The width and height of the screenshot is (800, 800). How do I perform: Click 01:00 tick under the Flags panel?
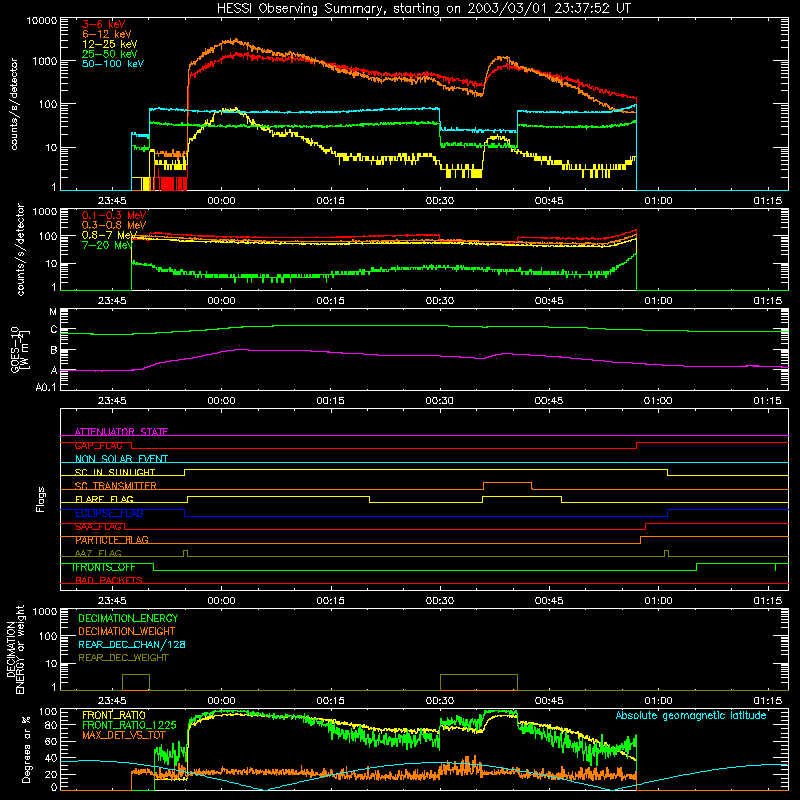coord(658,601)
